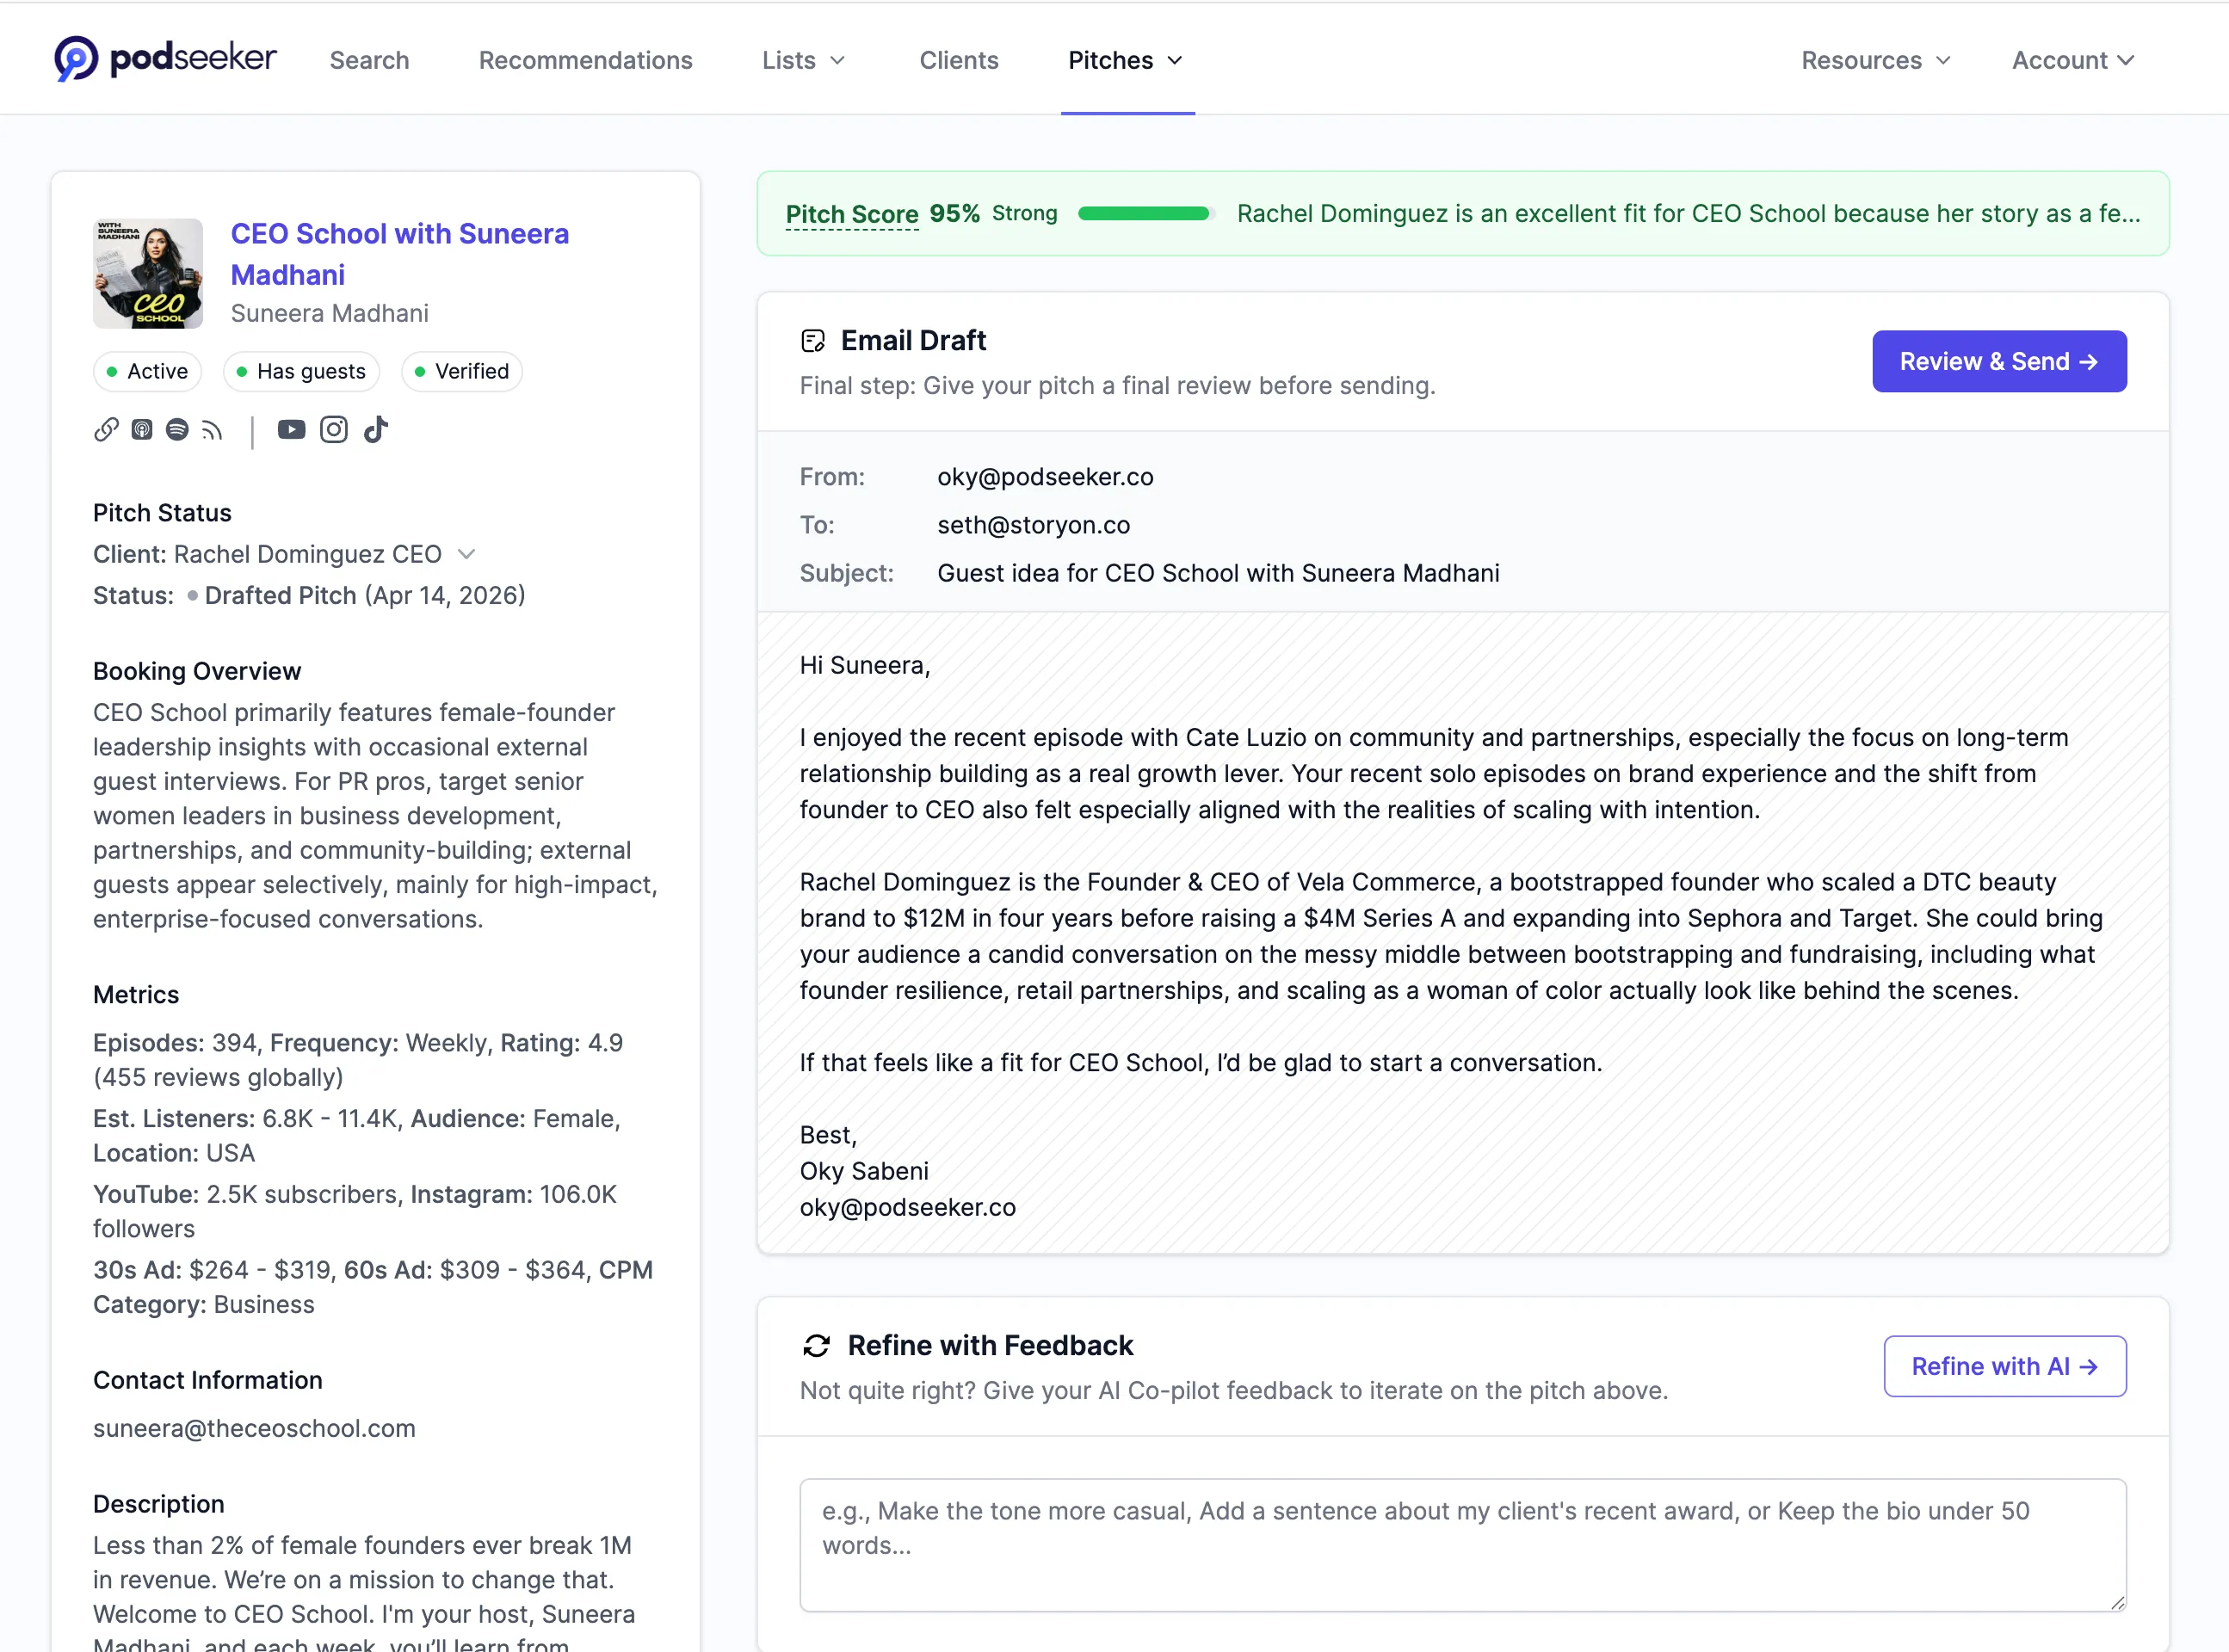Open the Recommendations tab
This screenshot has width=2229, height=1652.
pos(585,60)
